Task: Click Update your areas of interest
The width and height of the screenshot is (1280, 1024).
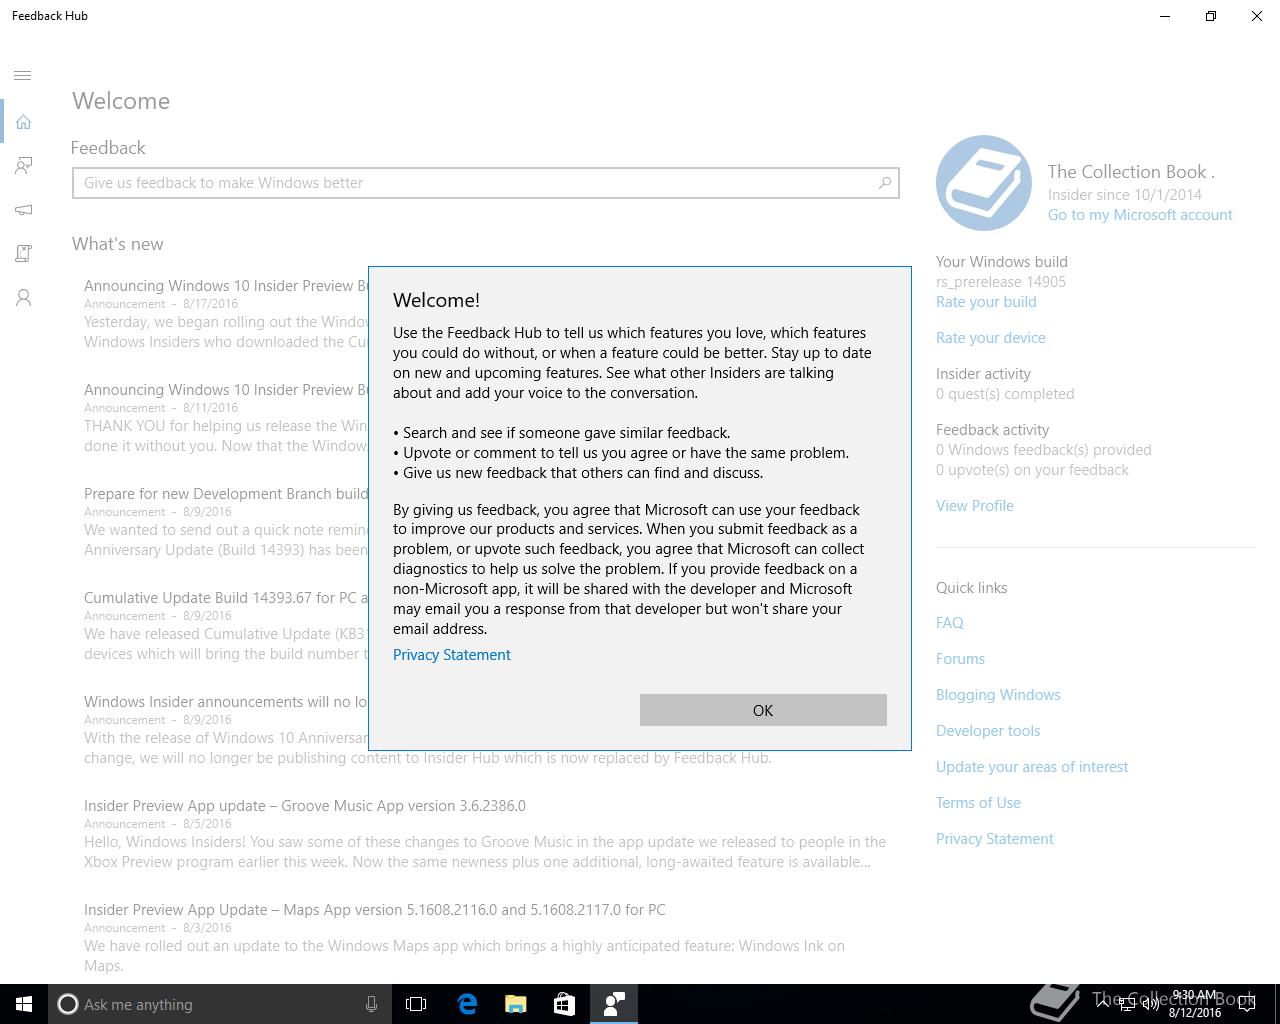Action: (x=1032, y=767)
